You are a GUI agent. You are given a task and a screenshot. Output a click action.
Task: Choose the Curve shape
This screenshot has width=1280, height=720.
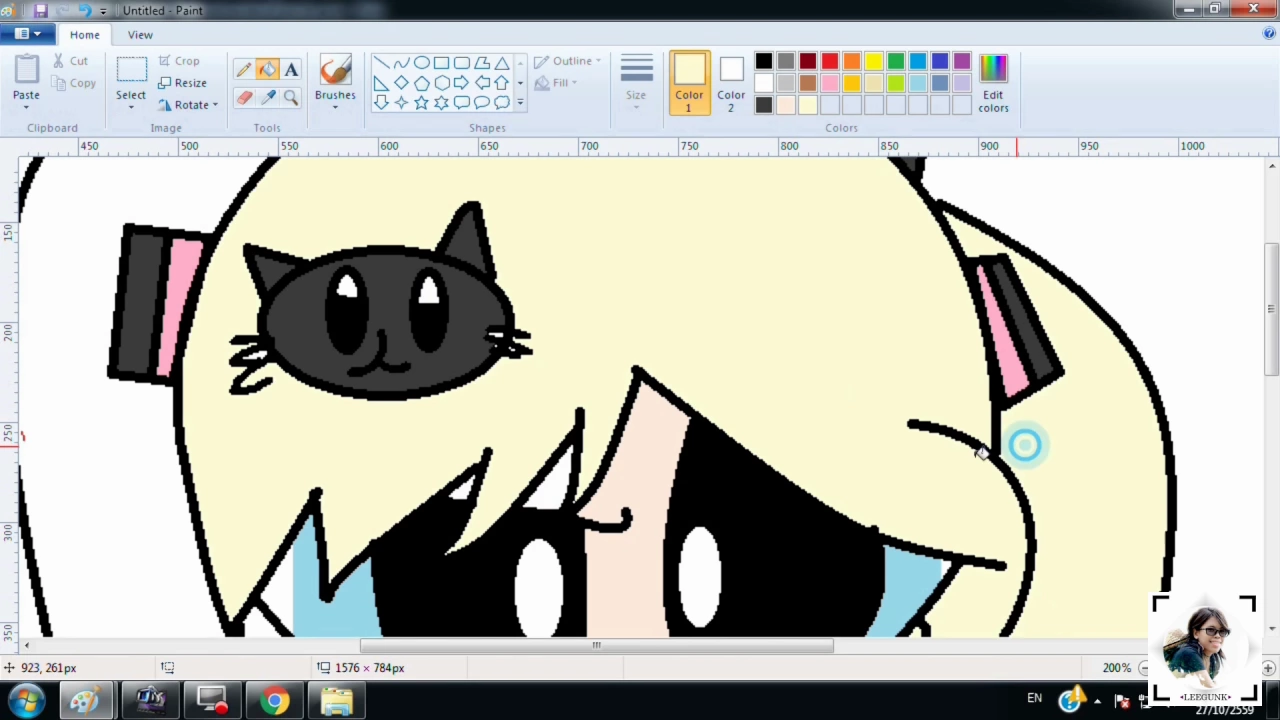click(x=401, y=63)
